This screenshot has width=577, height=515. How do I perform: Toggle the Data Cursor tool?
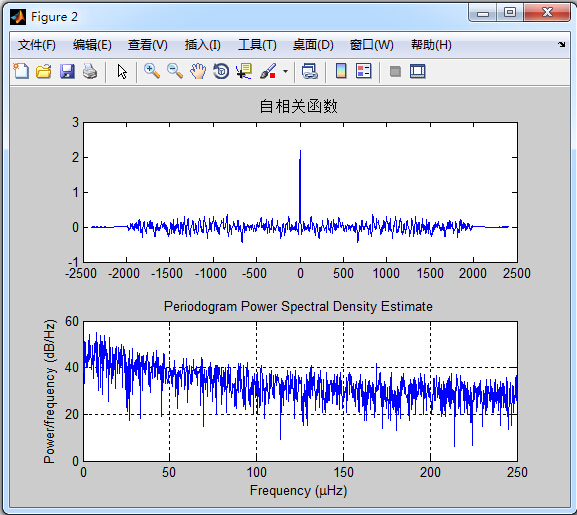244,71
